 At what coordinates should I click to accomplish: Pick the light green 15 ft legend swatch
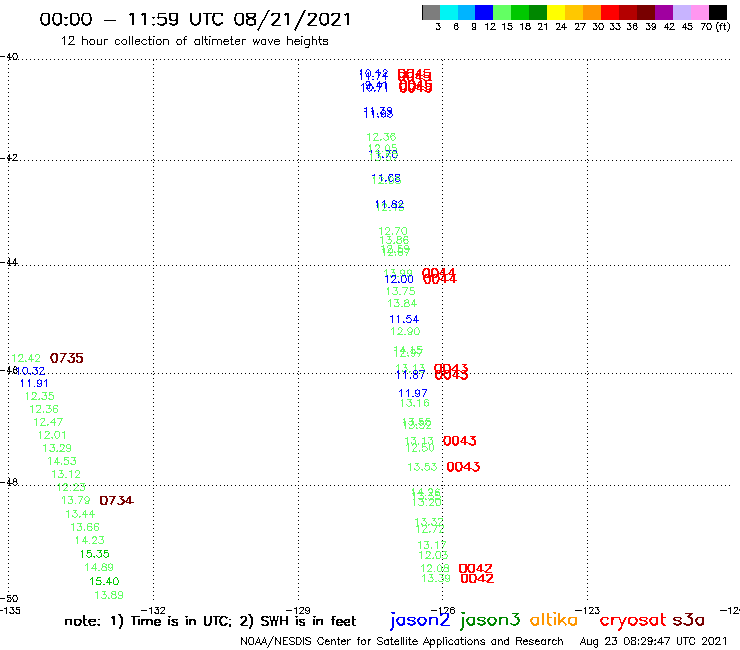(502, 13)
